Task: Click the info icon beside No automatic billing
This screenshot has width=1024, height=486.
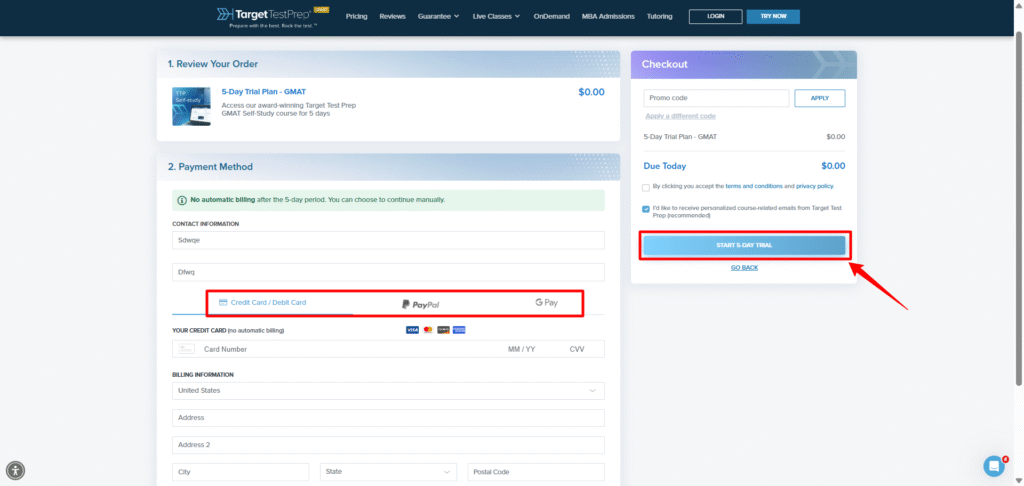Action: coord(182,200)
